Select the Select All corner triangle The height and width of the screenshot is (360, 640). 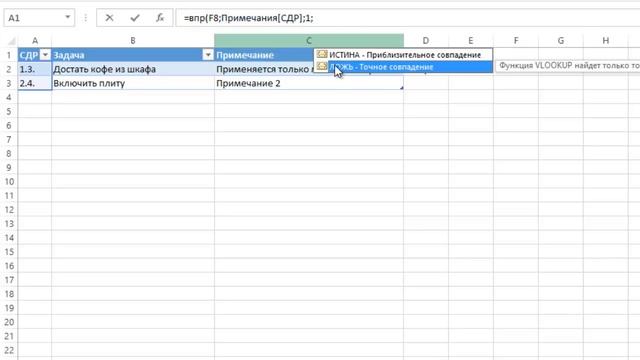12,40
